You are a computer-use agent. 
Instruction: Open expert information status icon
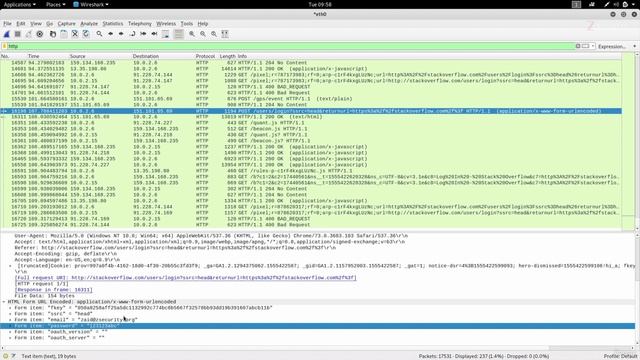tap(5, 356)
